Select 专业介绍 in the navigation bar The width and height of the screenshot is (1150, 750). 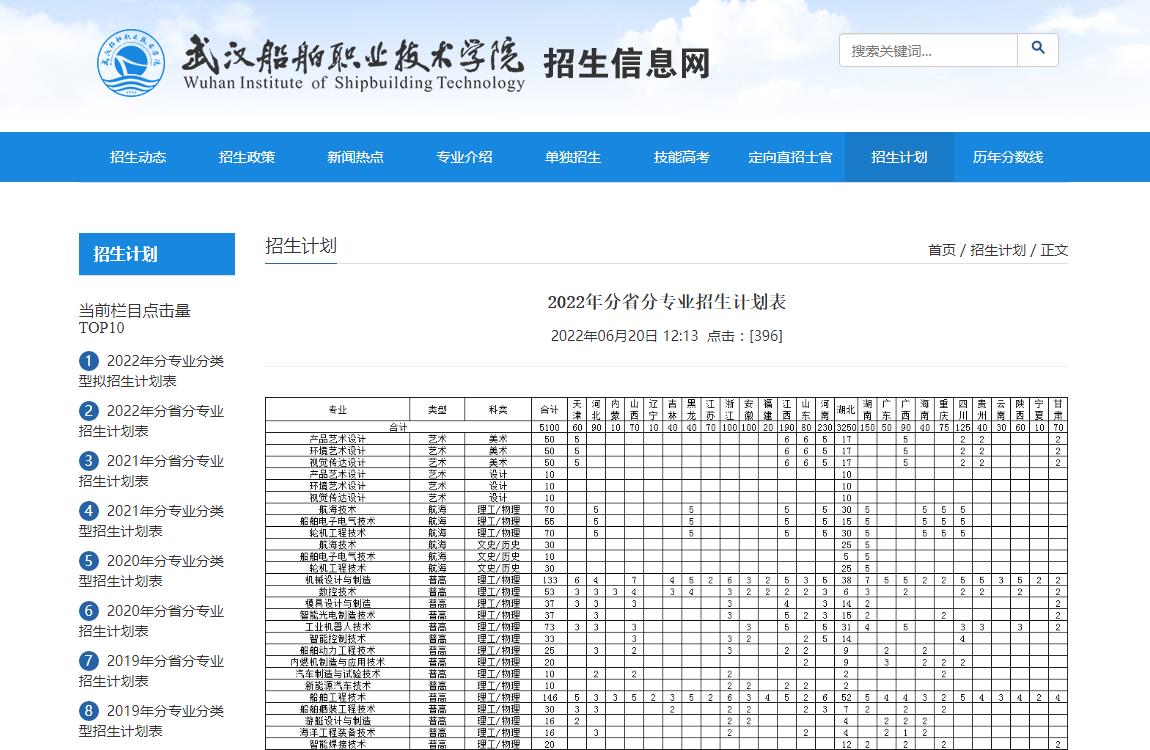pos(464,157)
